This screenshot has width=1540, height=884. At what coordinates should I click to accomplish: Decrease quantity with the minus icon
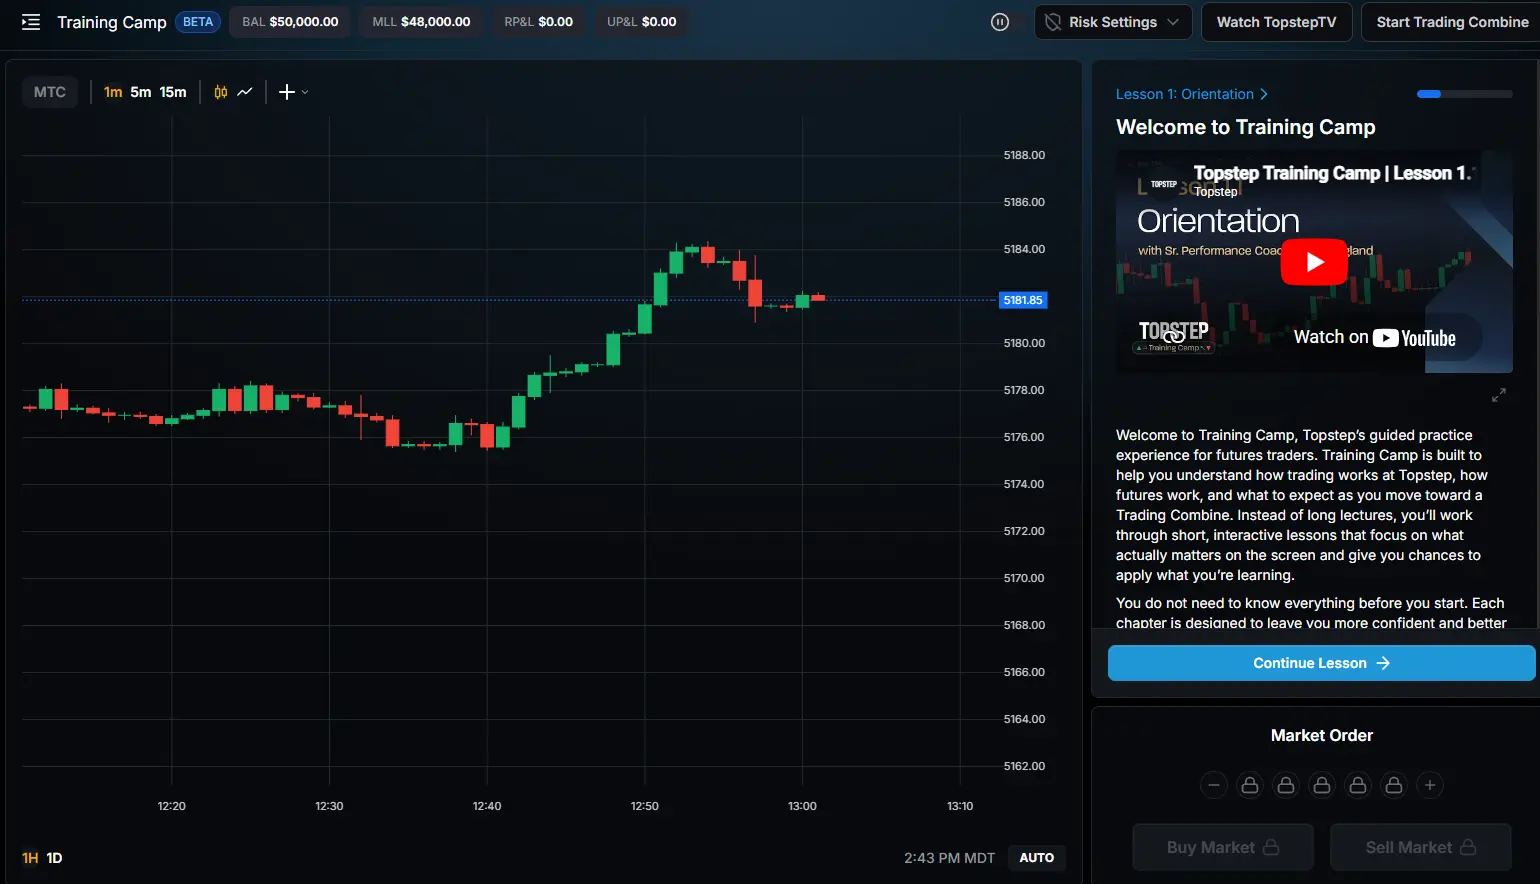tap(1213, 785)
